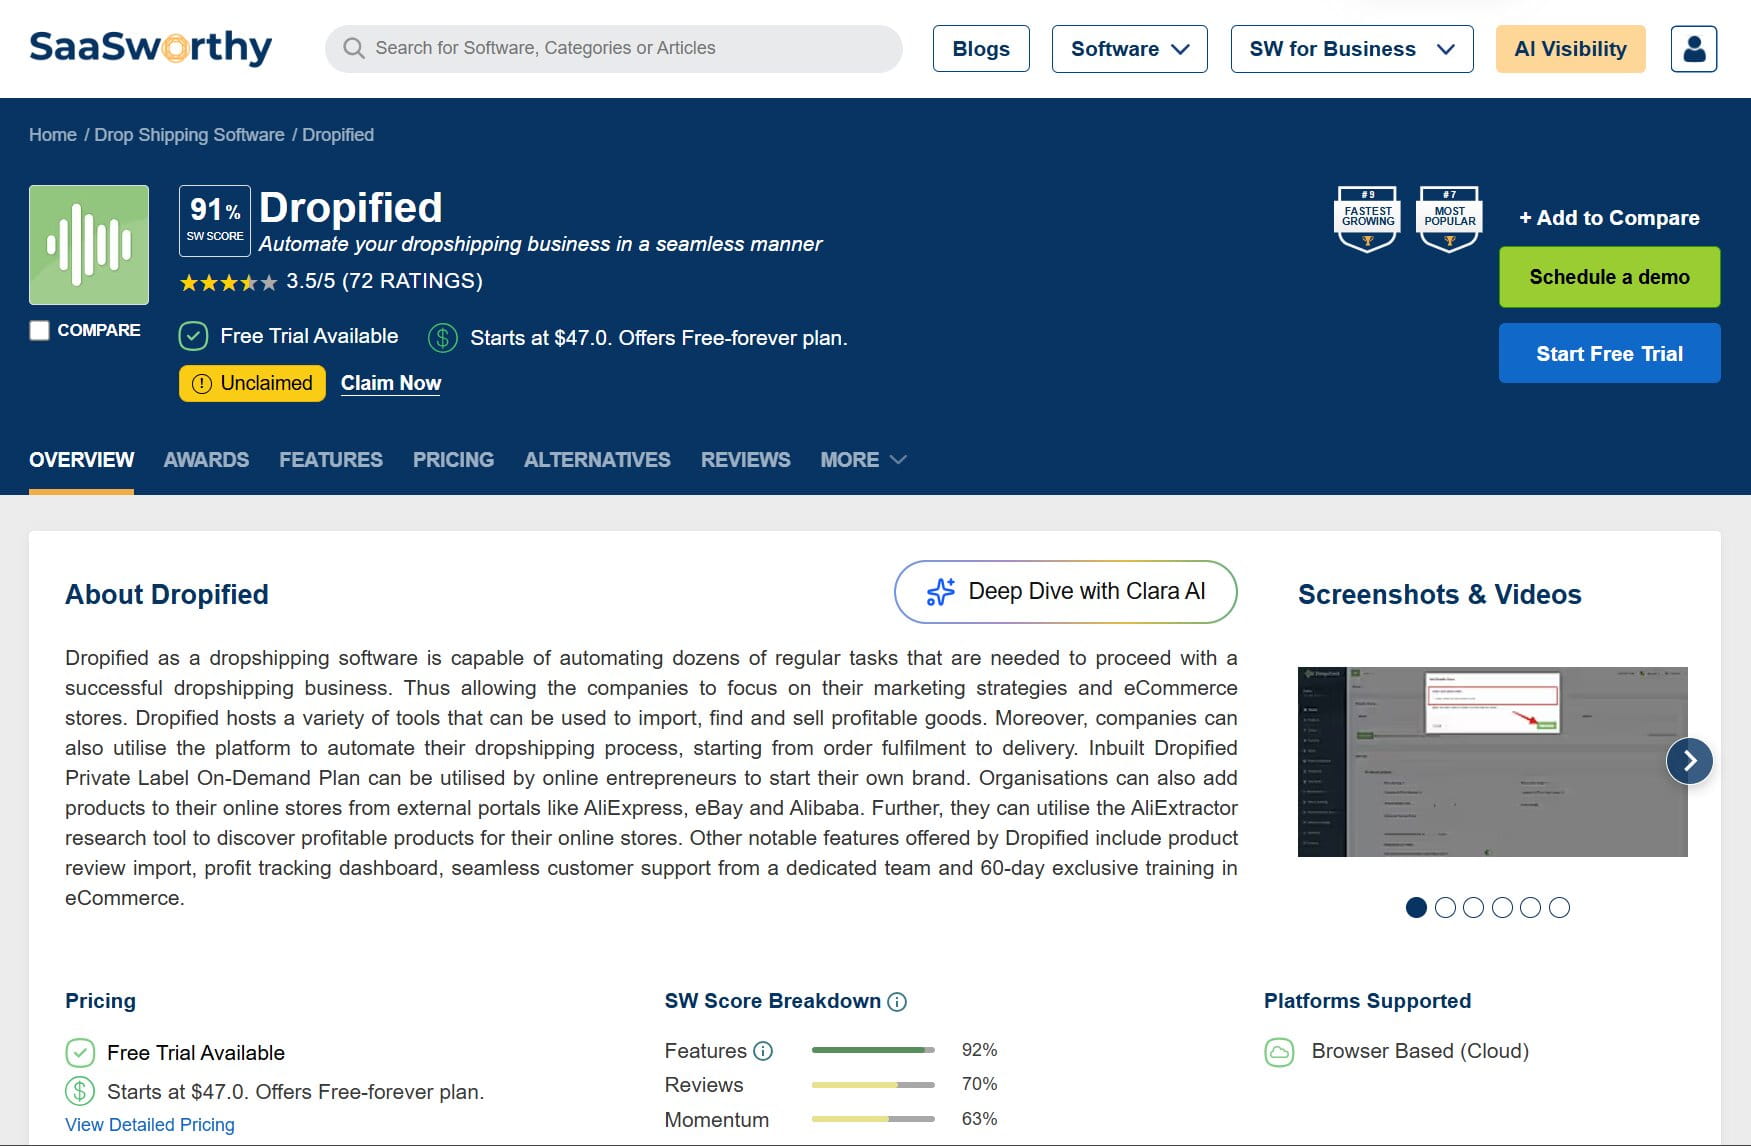Go to next screenshot with arrow

click(1689, 761)
